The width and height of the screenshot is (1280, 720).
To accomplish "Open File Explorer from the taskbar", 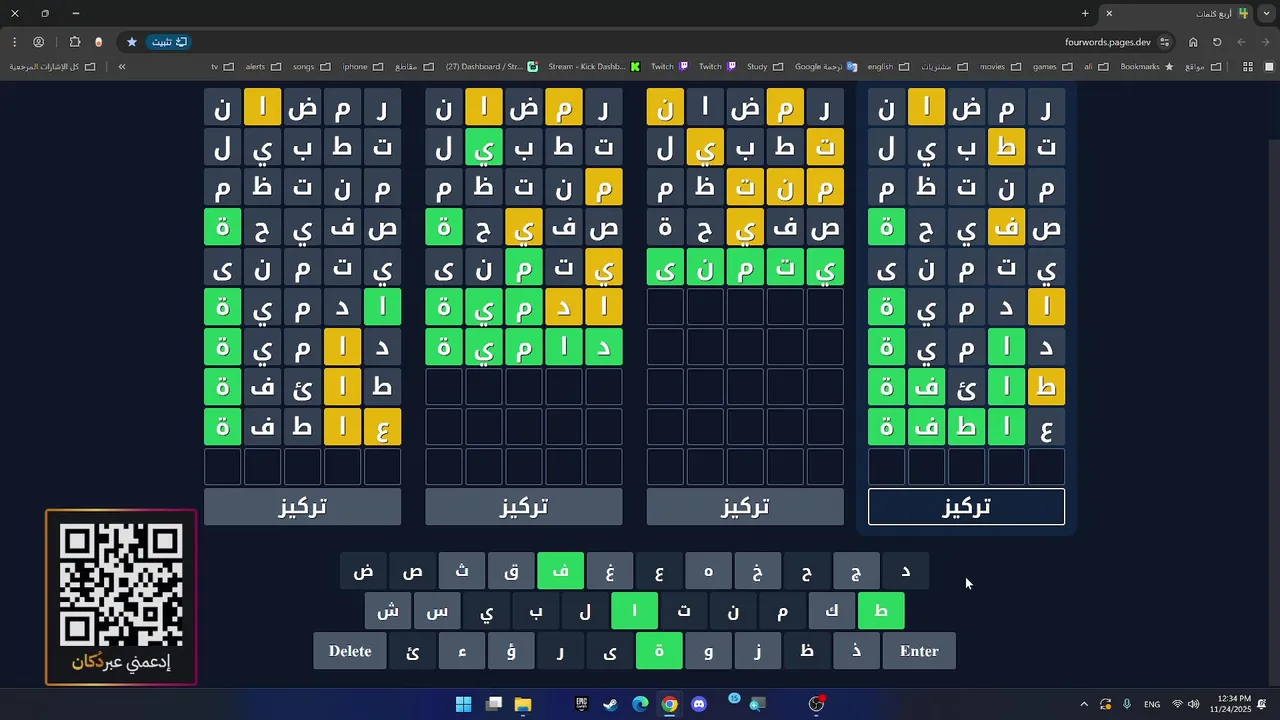I will [523, 704].
